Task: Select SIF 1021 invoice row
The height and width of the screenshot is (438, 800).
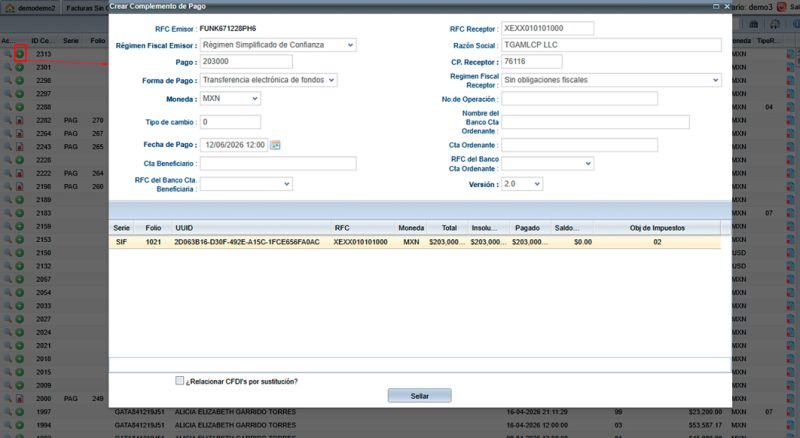Action: 415,242
